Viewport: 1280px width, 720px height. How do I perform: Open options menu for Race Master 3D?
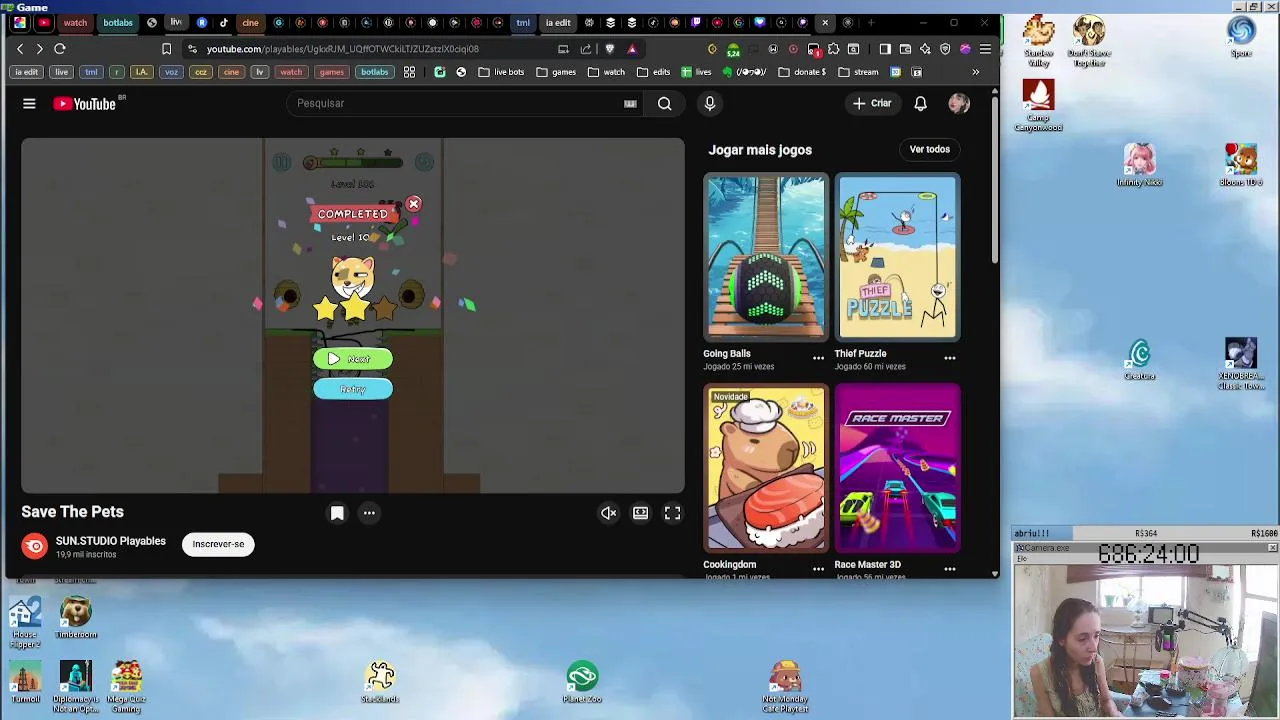[x=950, y=569]
